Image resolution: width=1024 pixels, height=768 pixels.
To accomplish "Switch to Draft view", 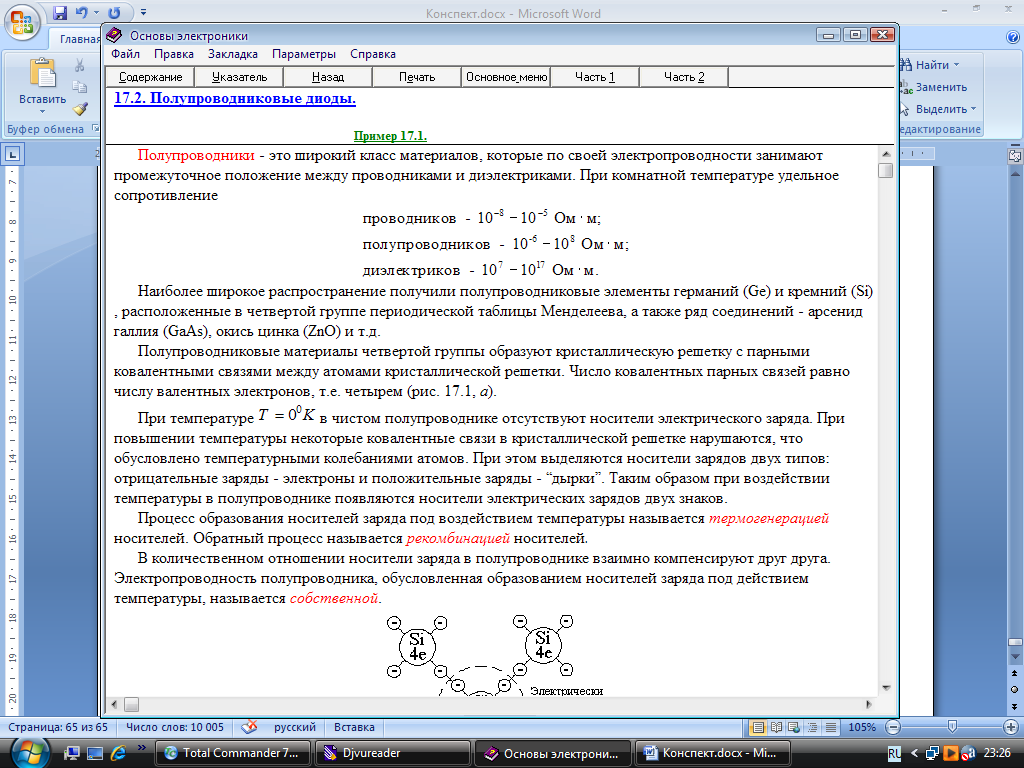I will click(x=831, y=727).
